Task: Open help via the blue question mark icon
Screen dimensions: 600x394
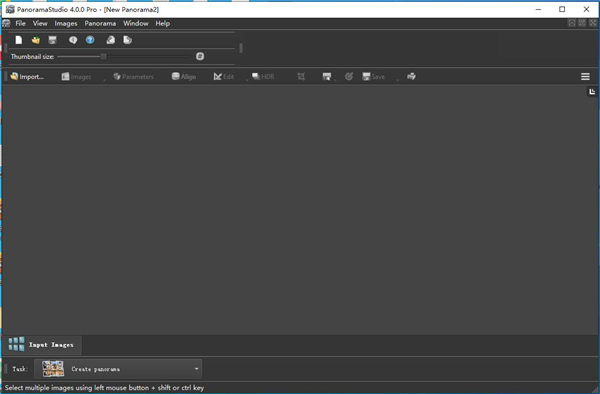Action: point(90,40)
